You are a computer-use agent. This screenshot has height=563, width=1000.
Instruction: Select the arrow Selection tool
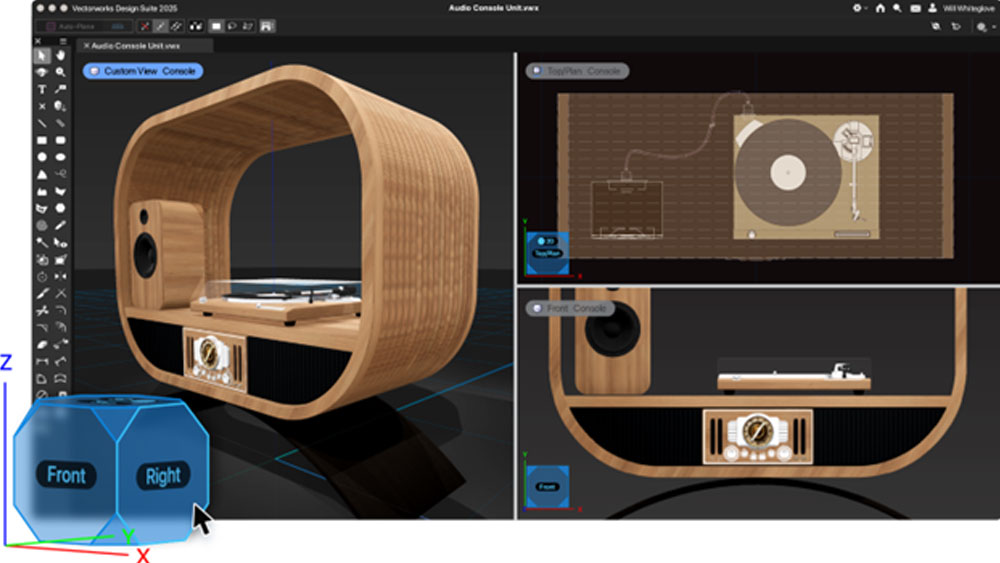coord(42,56)
